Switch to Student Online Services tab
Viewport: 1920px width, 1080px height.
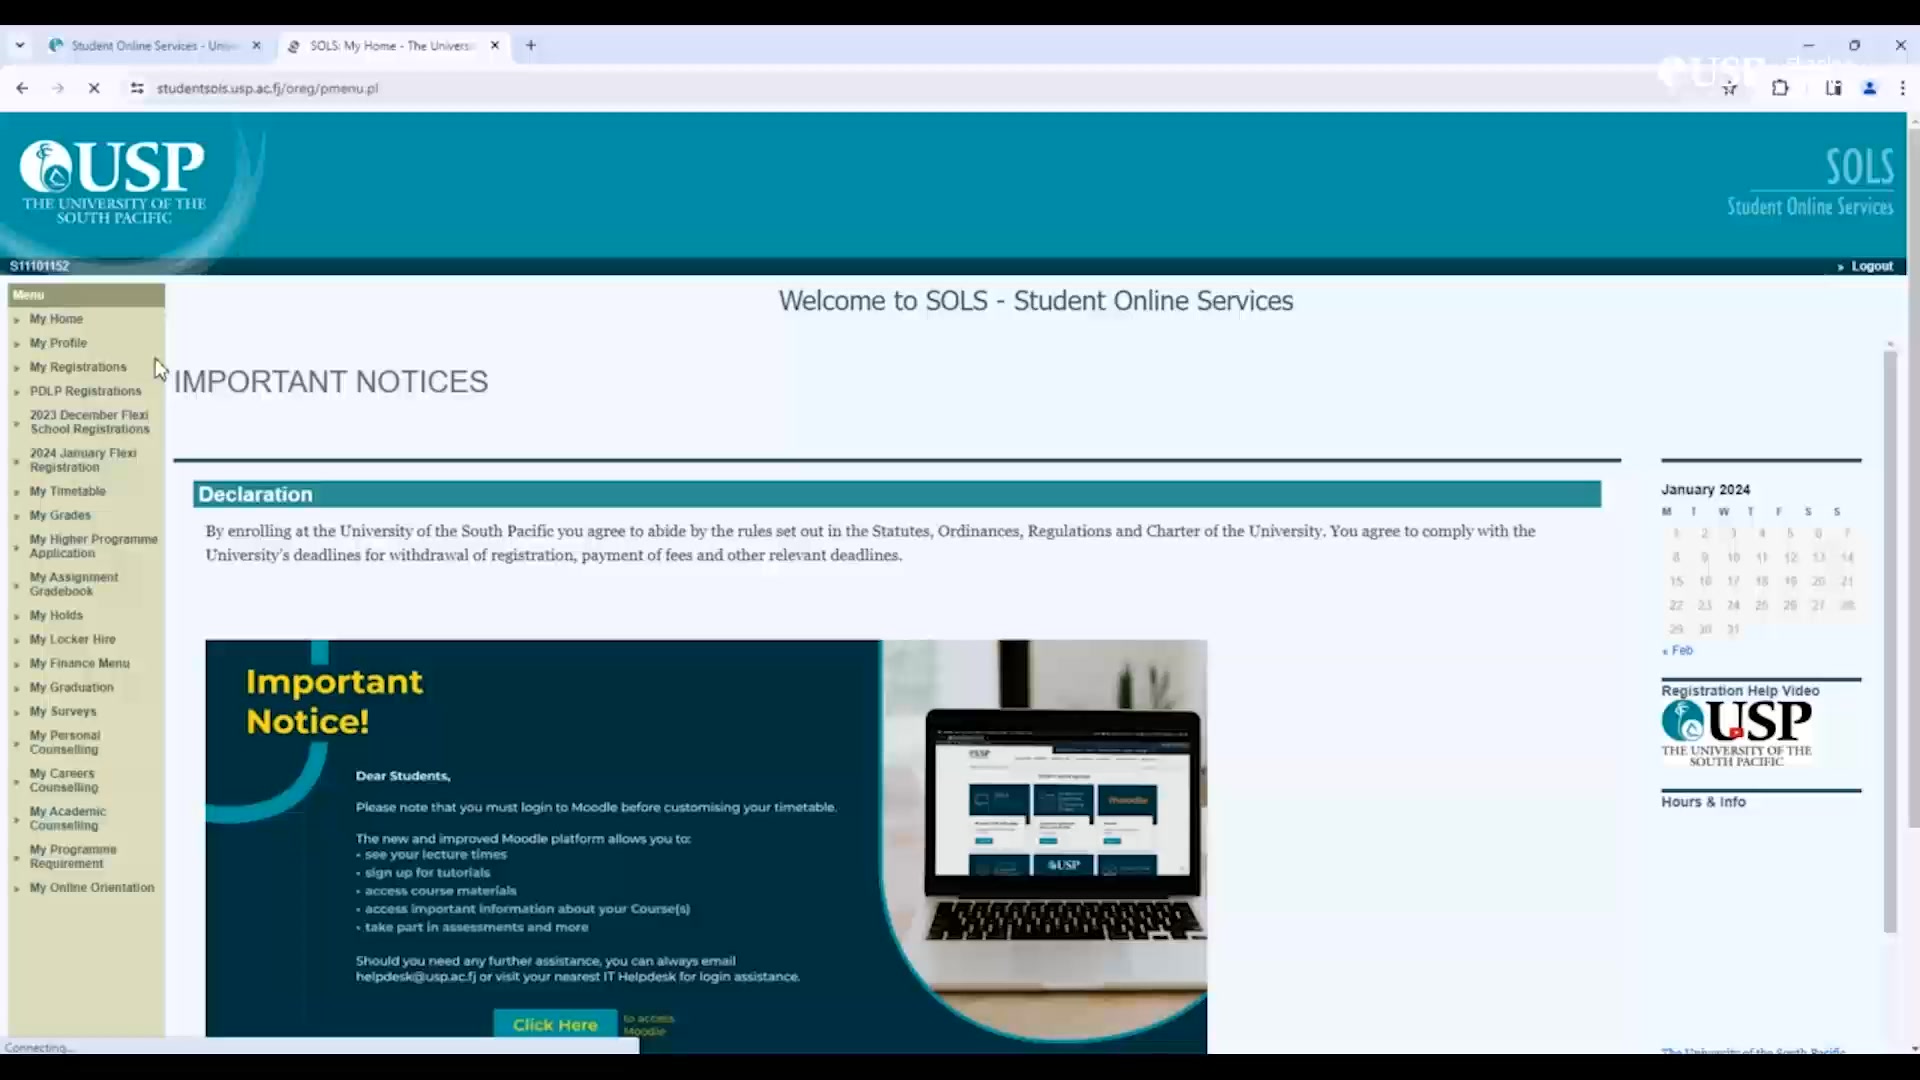[x=155, y=45]
